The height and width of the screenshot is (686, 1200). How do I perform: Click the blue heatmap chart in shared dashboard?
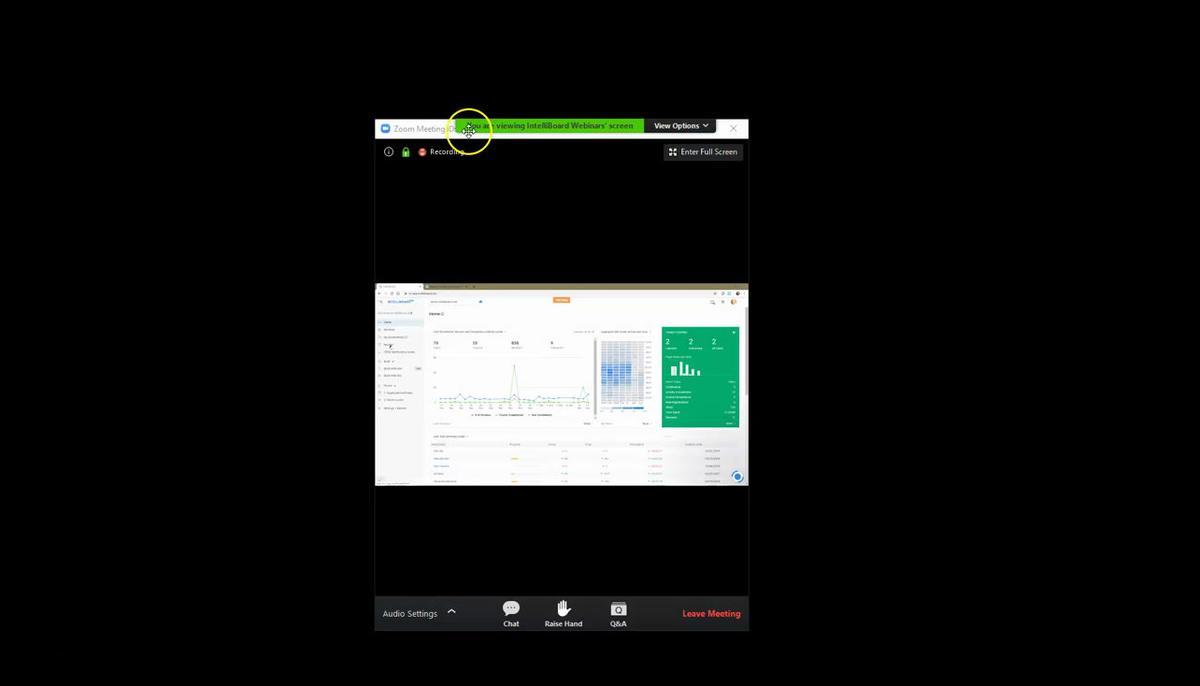coord(626,374)
